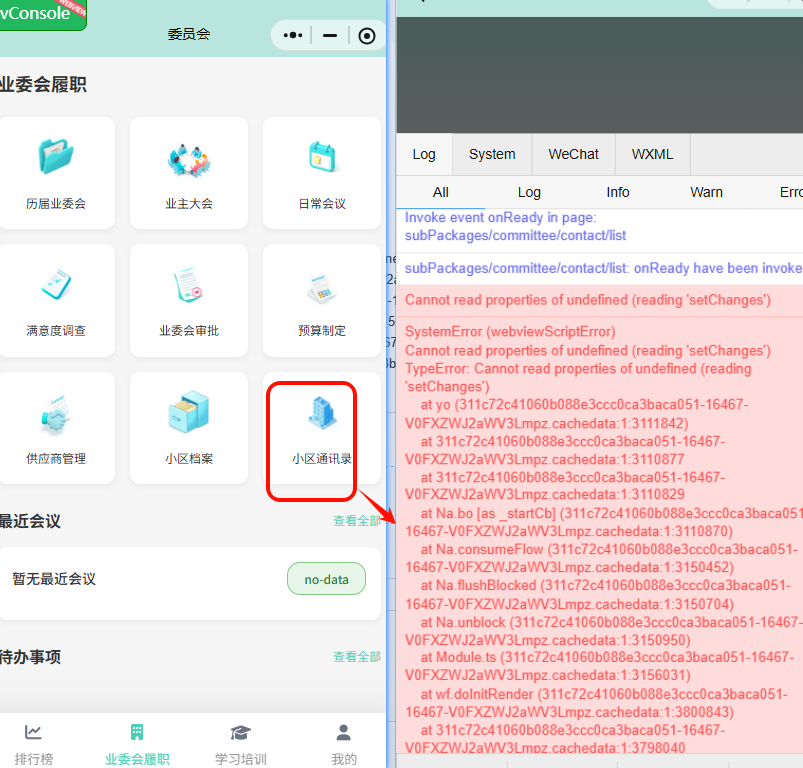Filter logs with the Warn tab
The height and width of the screenshot is (768, 803).
point(706,192)
